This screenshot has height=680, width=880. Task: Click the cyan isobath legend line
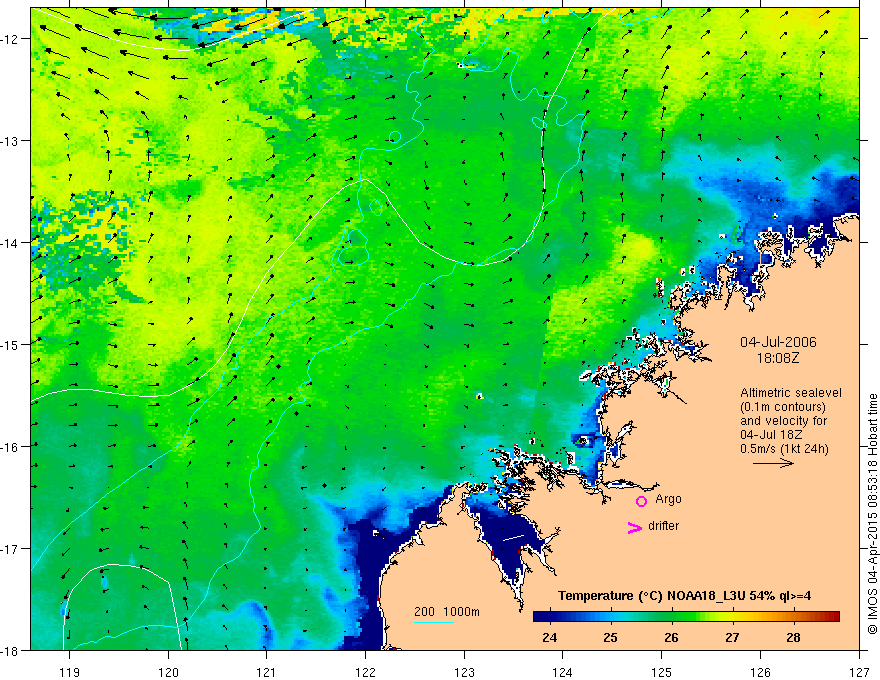(434, 622)
